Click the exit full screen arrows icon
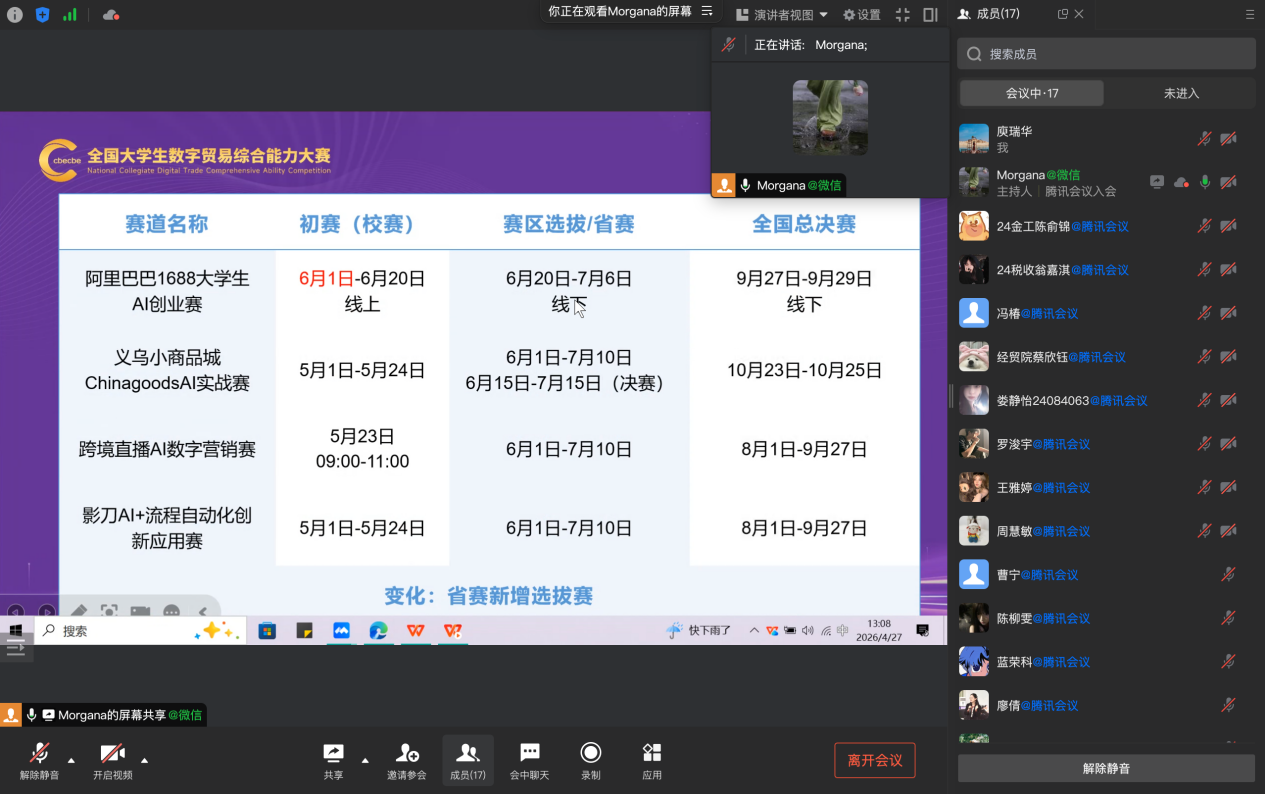 [902, 15]
